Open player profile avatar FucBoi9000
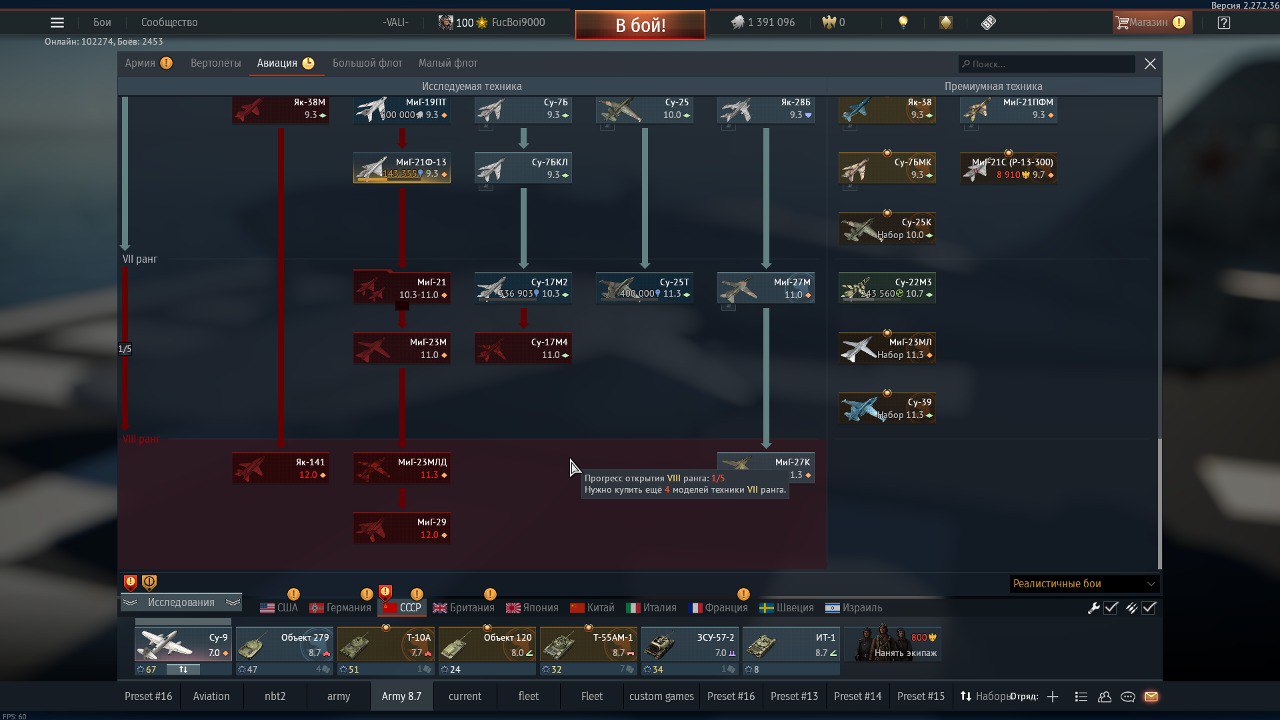1280x720 pixels. pos(446,22)
